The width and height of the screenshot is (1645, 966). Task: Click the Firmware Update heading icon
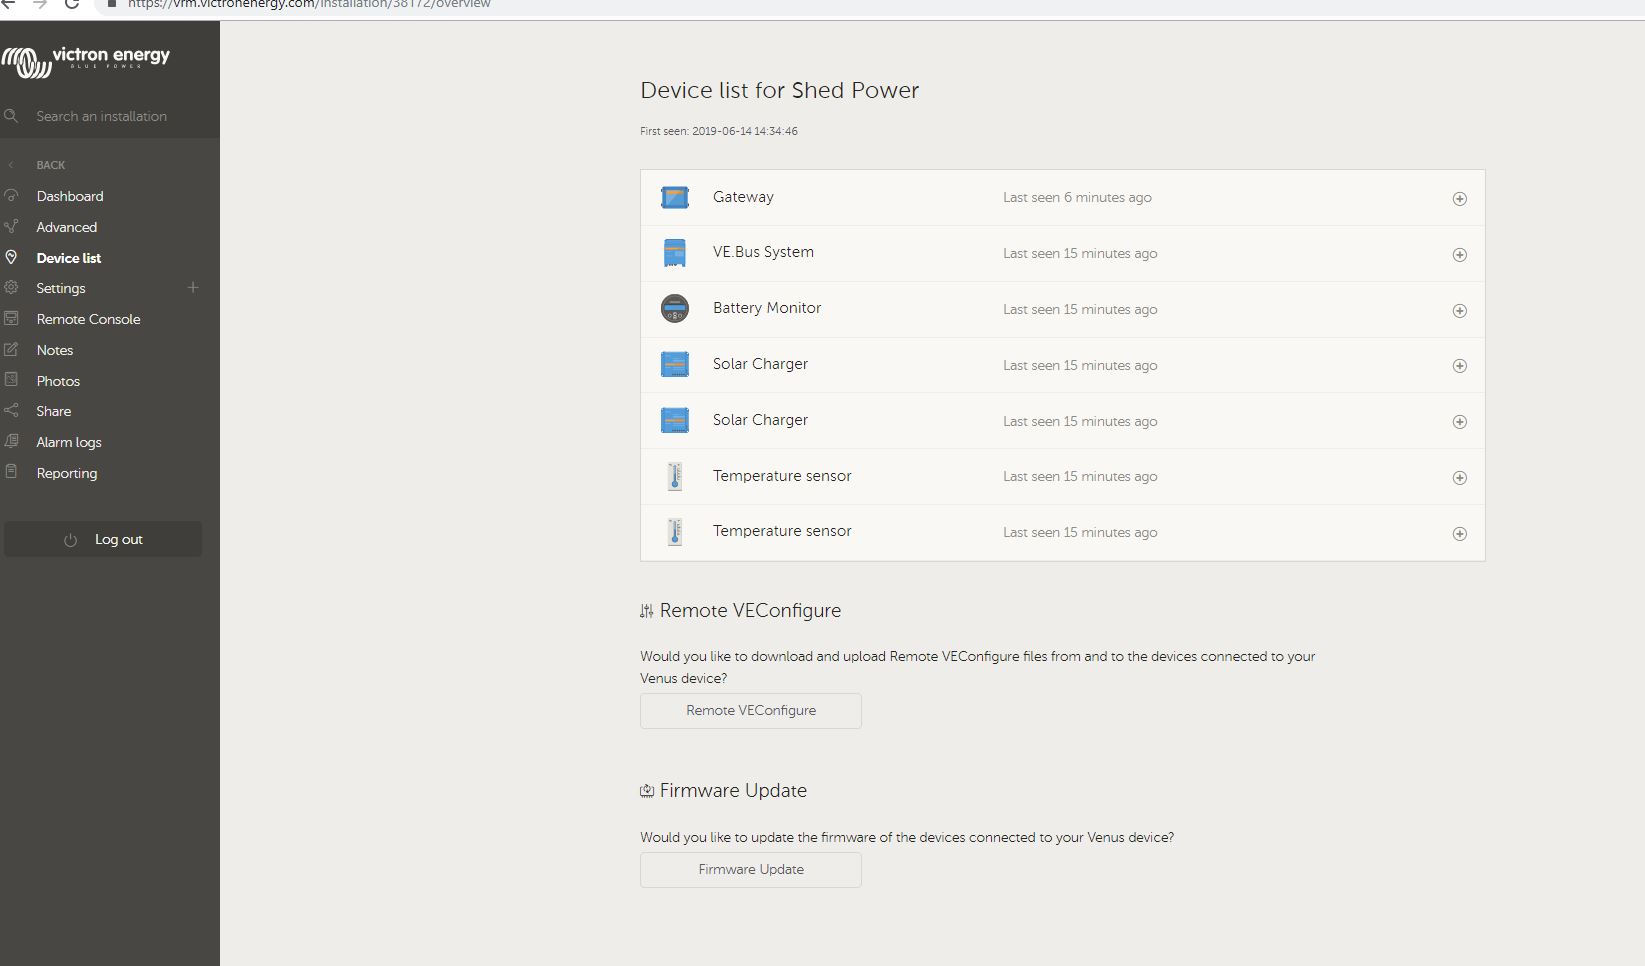pos(647,791)
